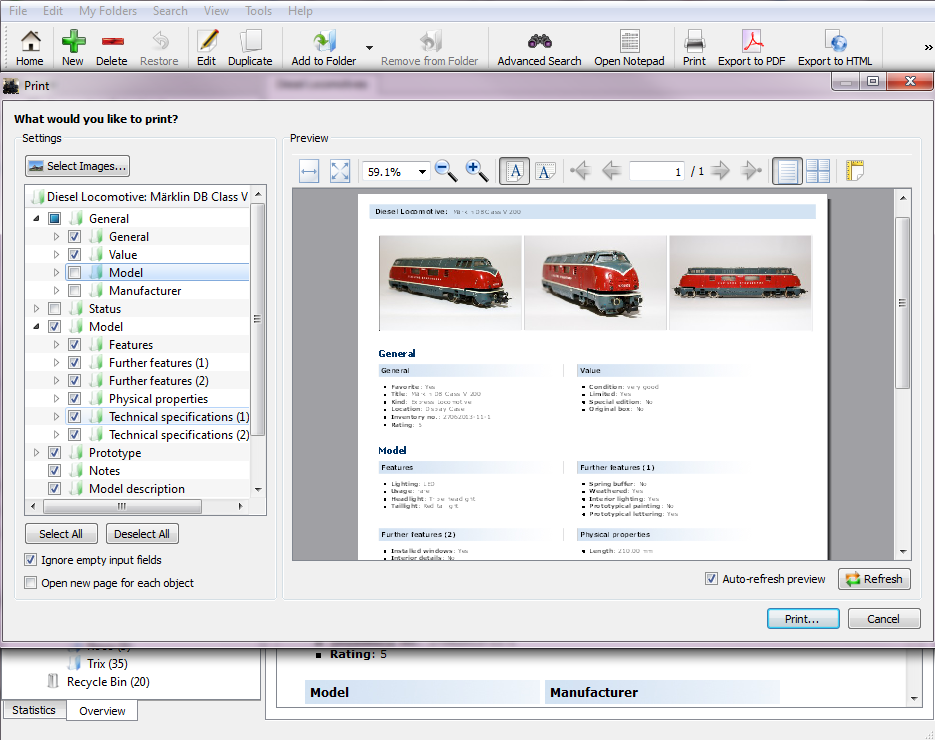Enable Open new page for each object

click(x=30, y=583)
